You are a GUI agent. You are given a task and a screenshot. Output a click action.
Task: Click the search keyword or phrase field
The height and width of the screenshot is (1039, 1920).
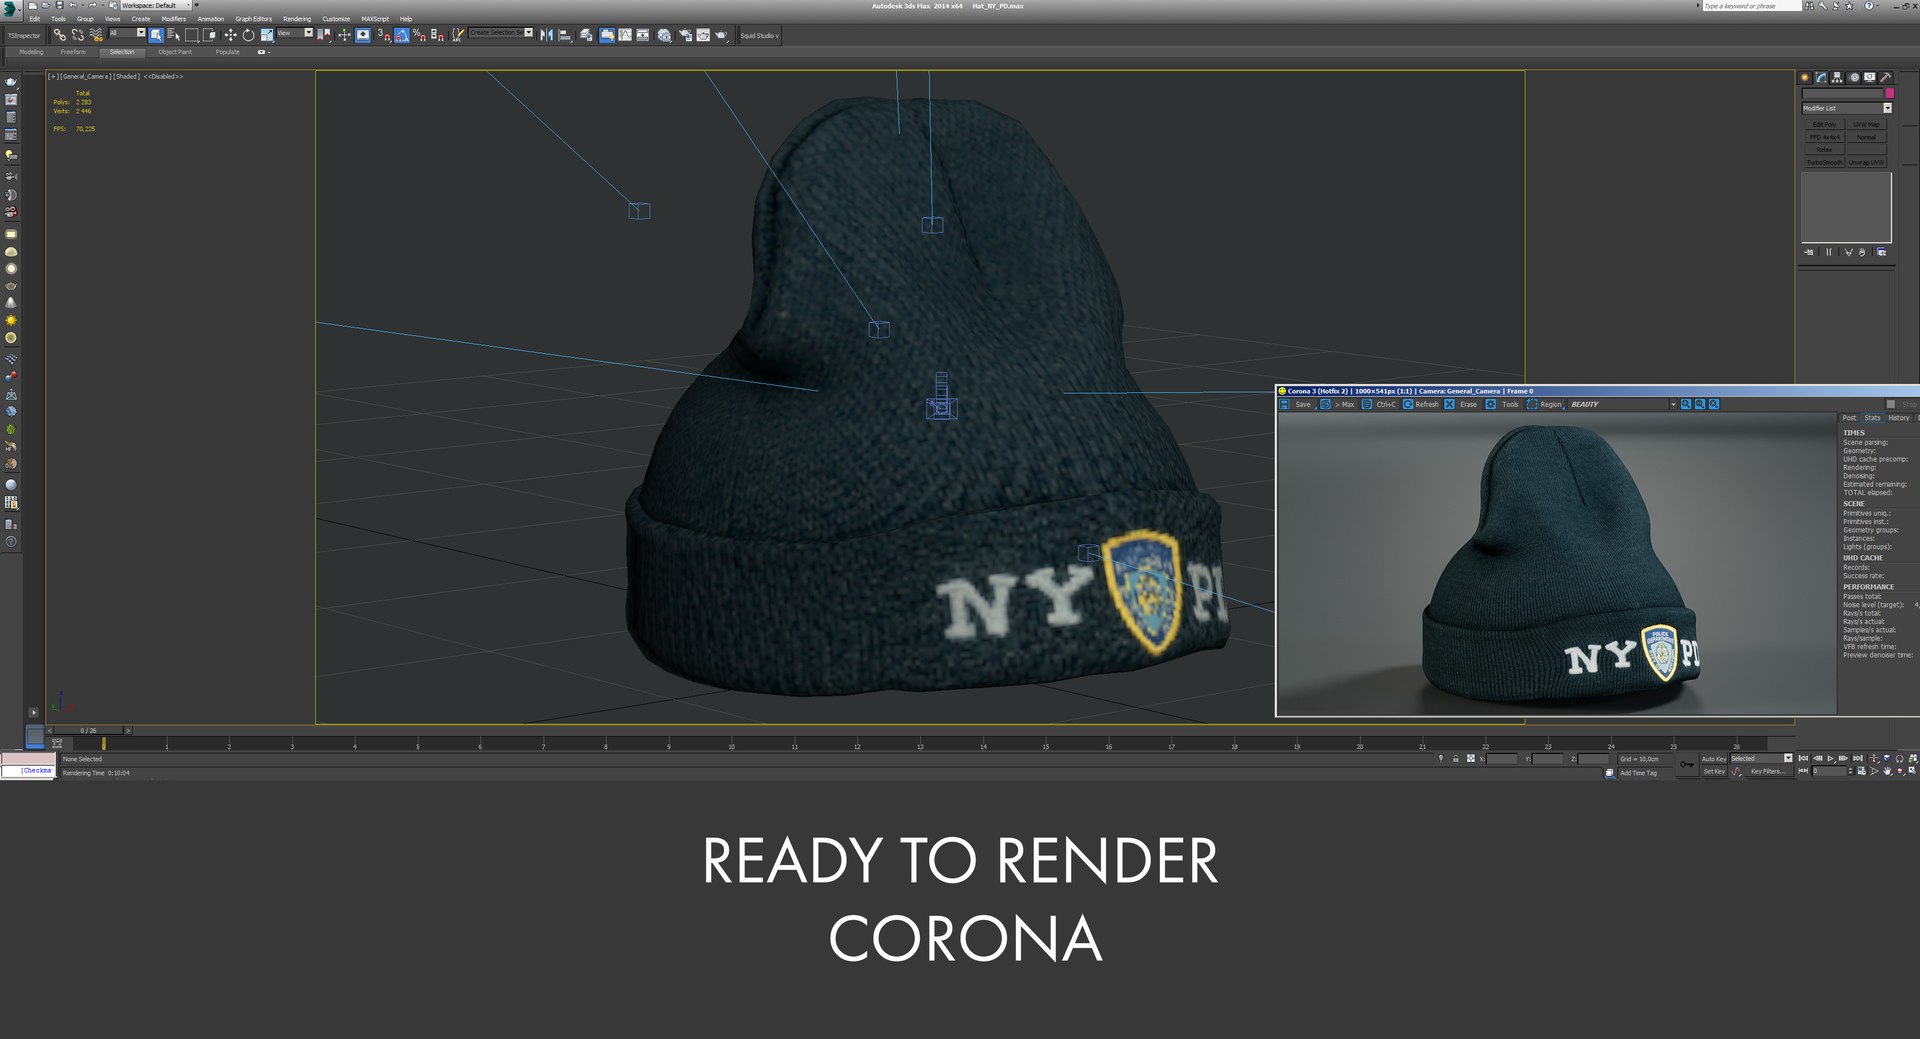(x=1750, y=6)
